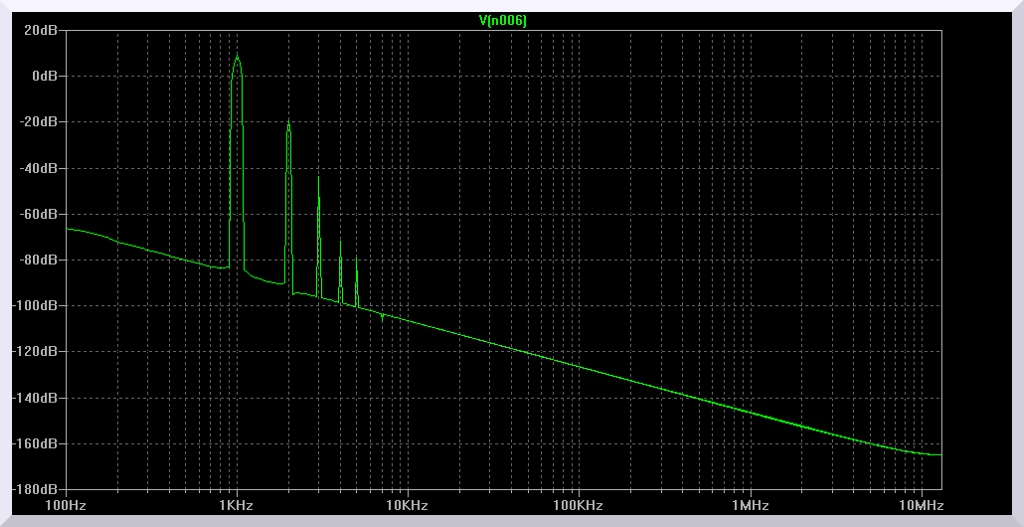Click the third harmonic peak near -40dB
This screenshot has height=527, width=1024.
319,177
